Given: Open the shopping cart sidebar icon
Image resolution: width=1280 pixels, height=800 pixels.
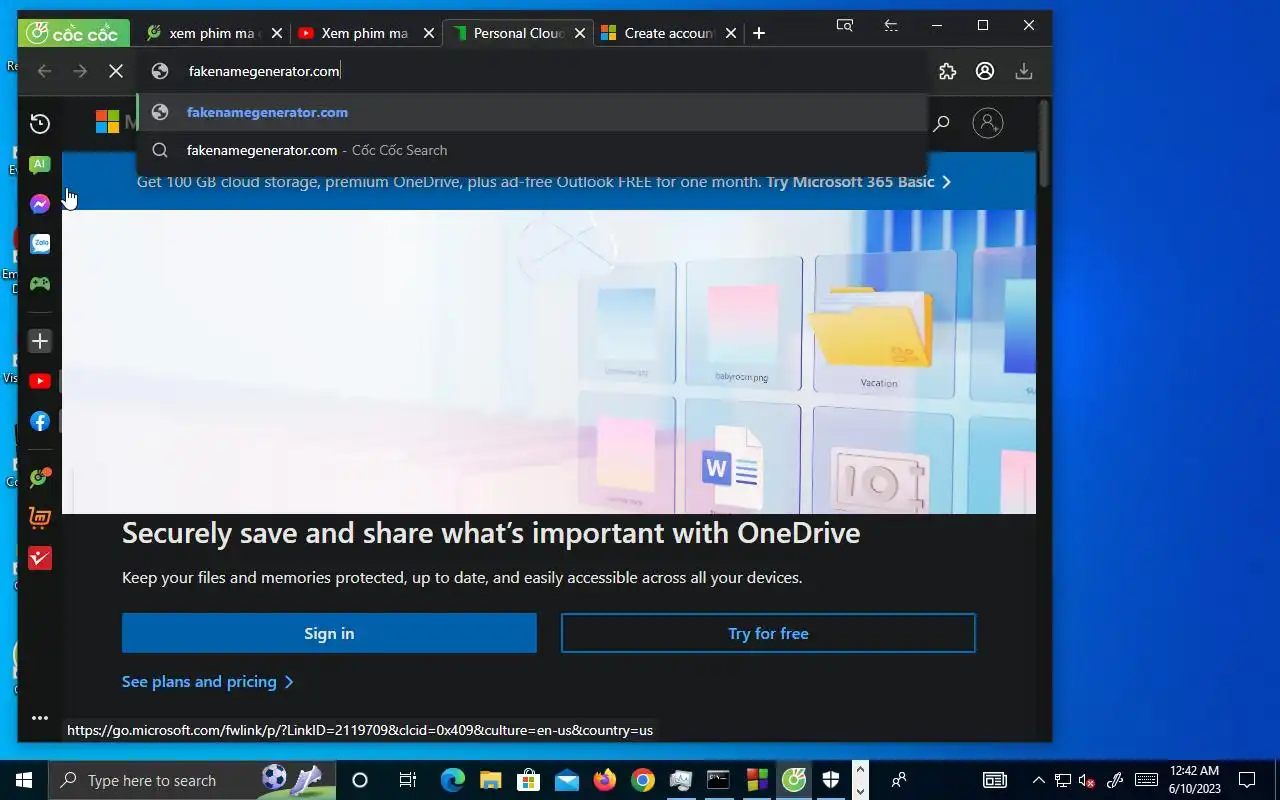Looking at the screenshot, I should (x=40, y=518).
